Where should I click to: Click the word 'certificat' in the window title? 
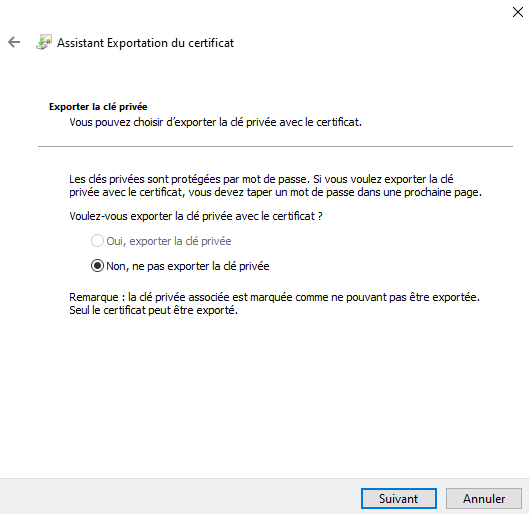[x=211, y=43]
